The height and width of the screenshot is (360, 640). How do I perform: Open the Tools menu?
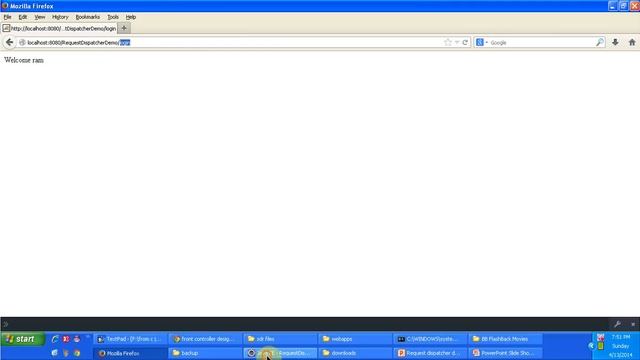point(113,17)
